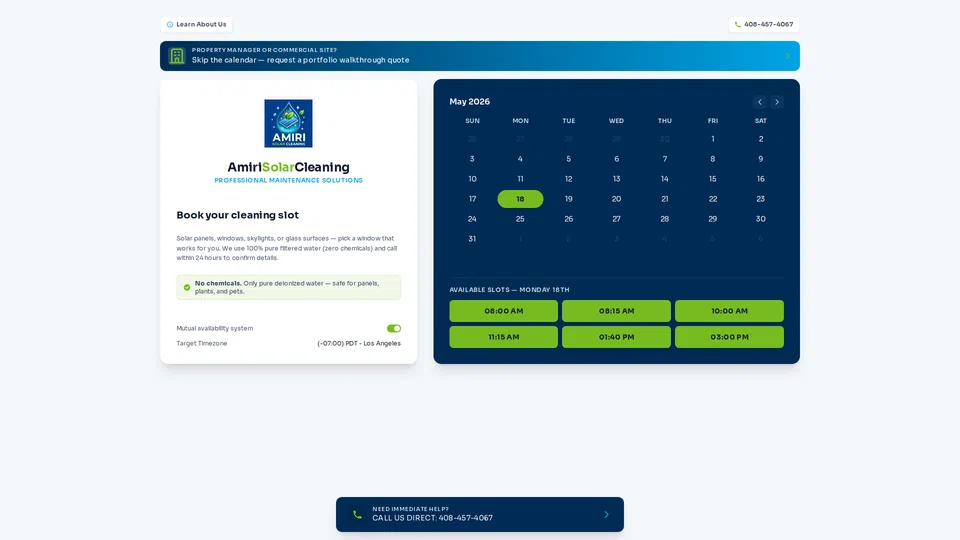The image size is (960, 540).
Task: Choose the 03:00 PM time slot
Action: tap(729, 337)
